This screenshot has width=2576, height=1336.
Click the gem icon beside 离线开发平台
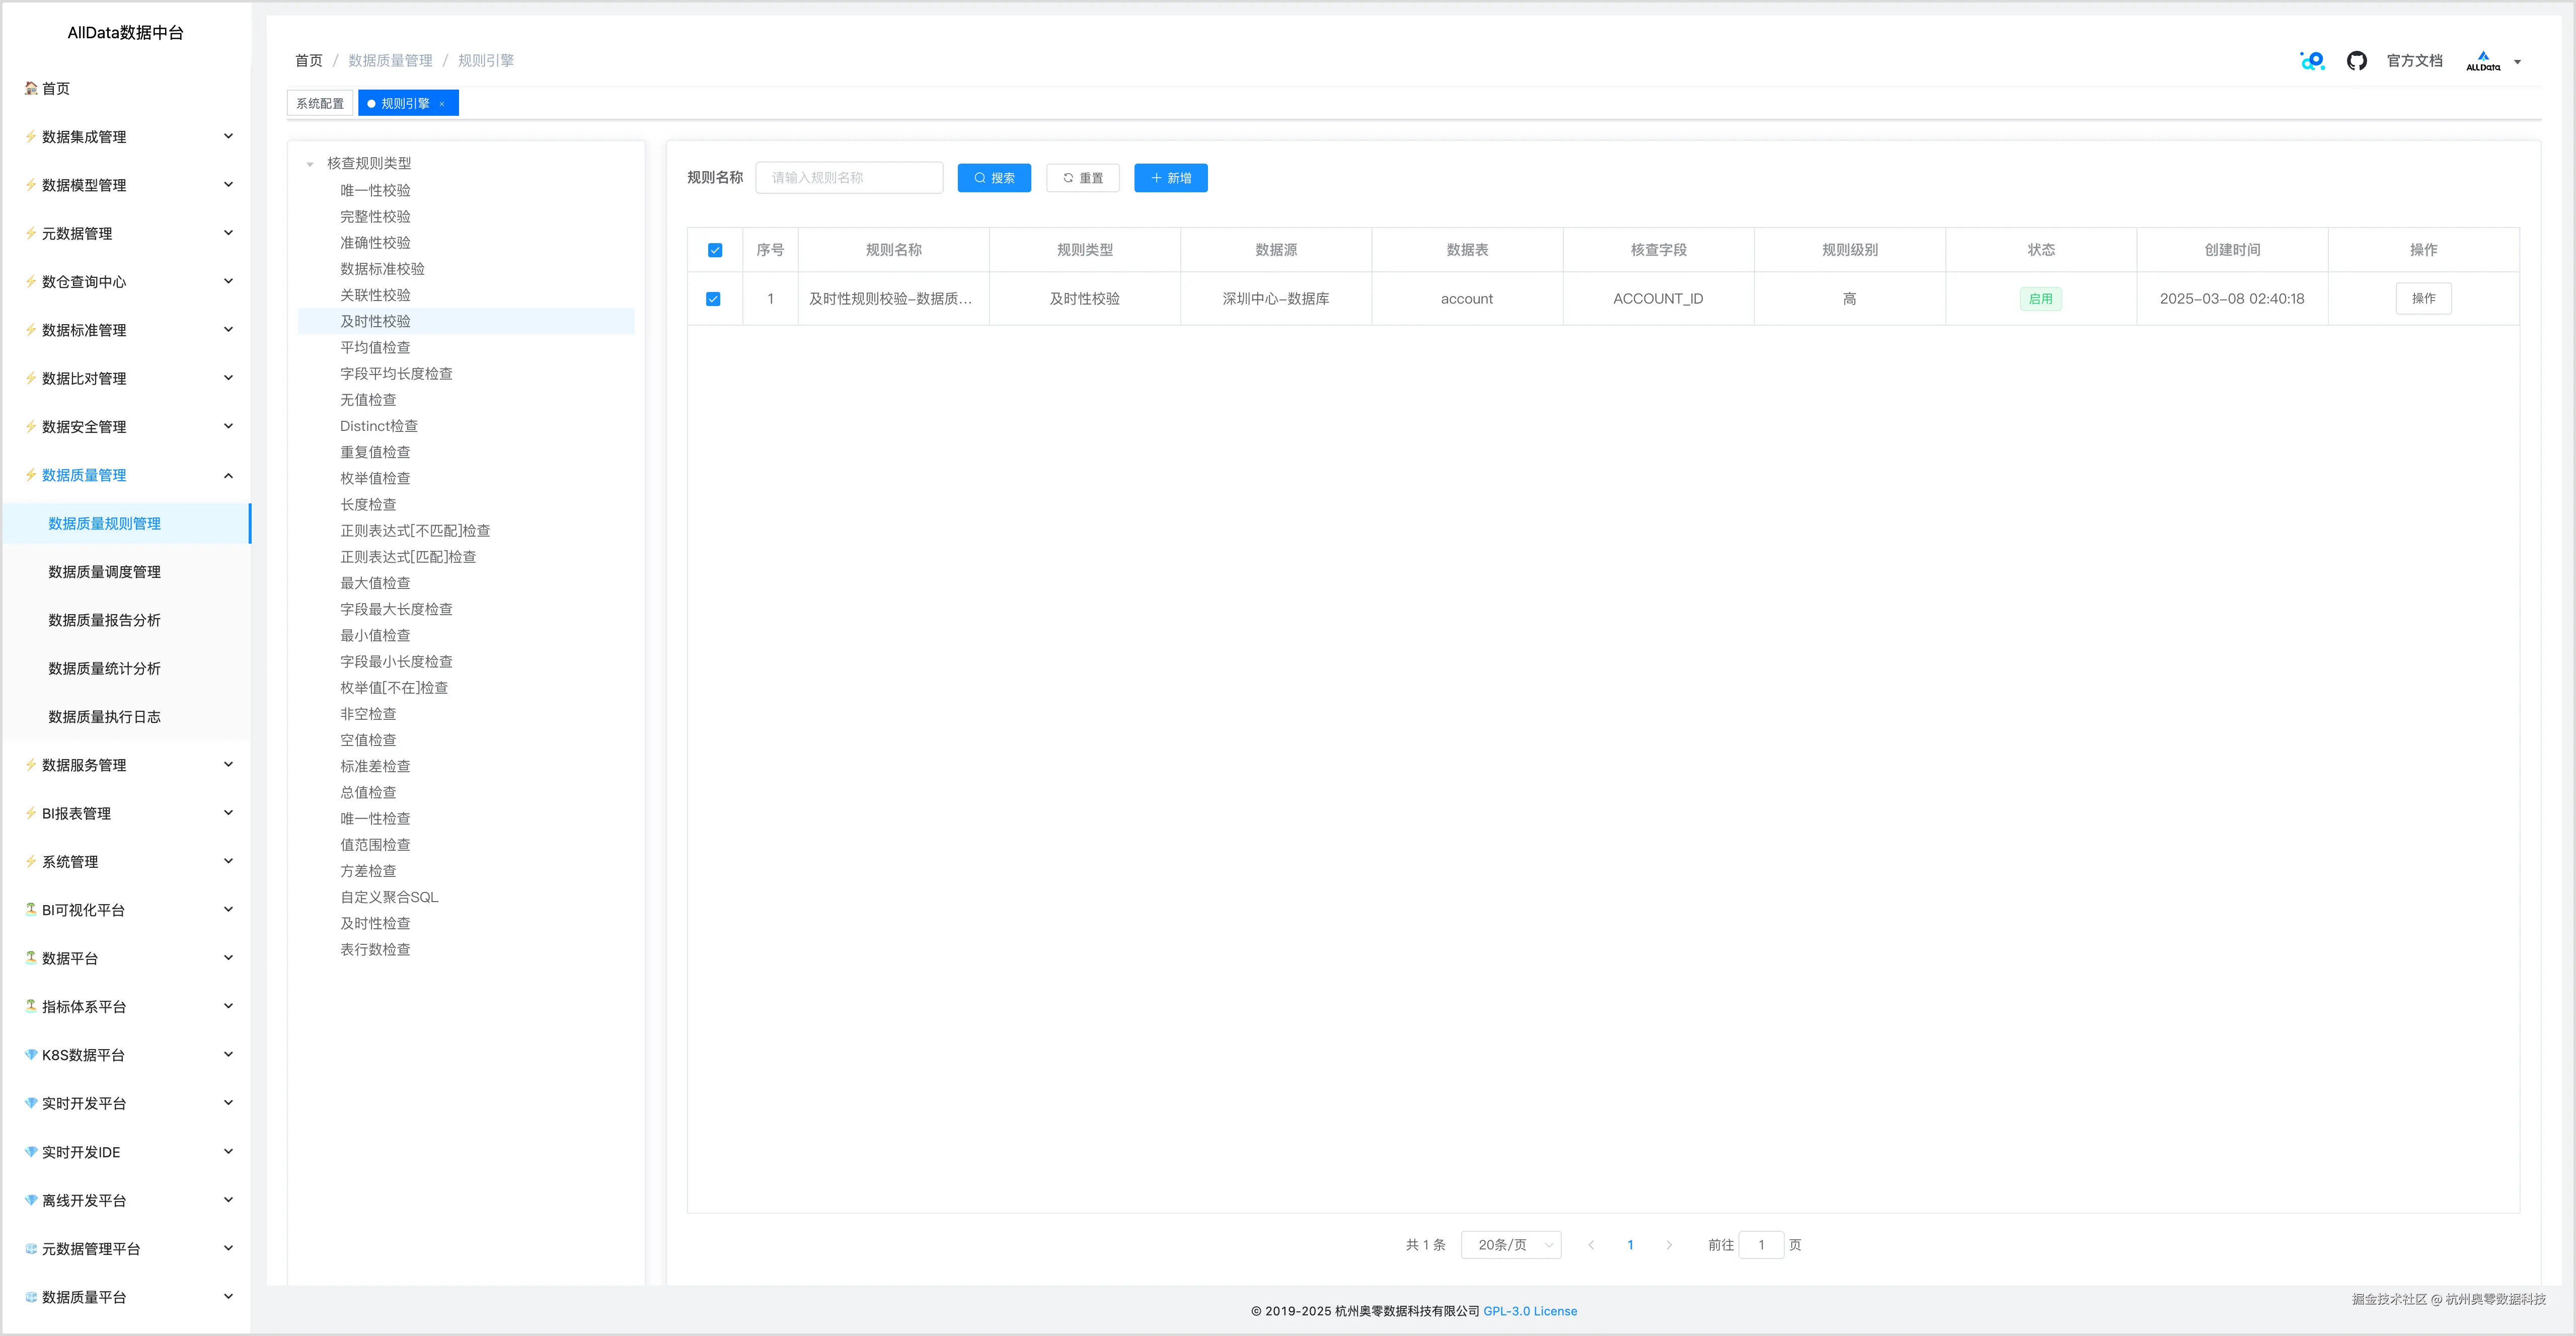tap(31, 1200)
